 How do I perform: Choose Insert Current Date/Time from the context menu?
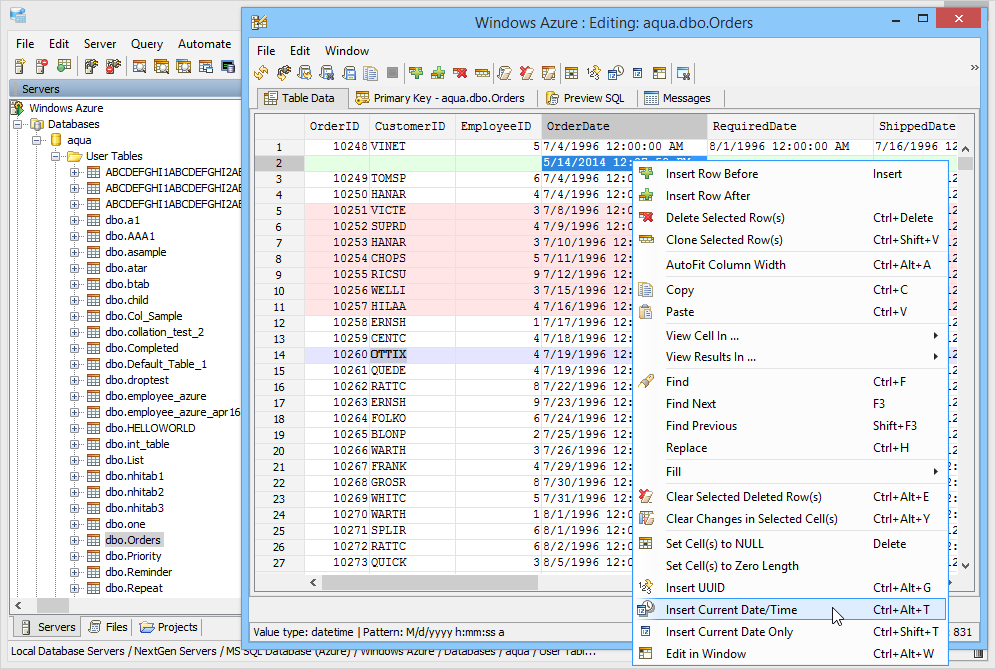click(x=790, y=610)
